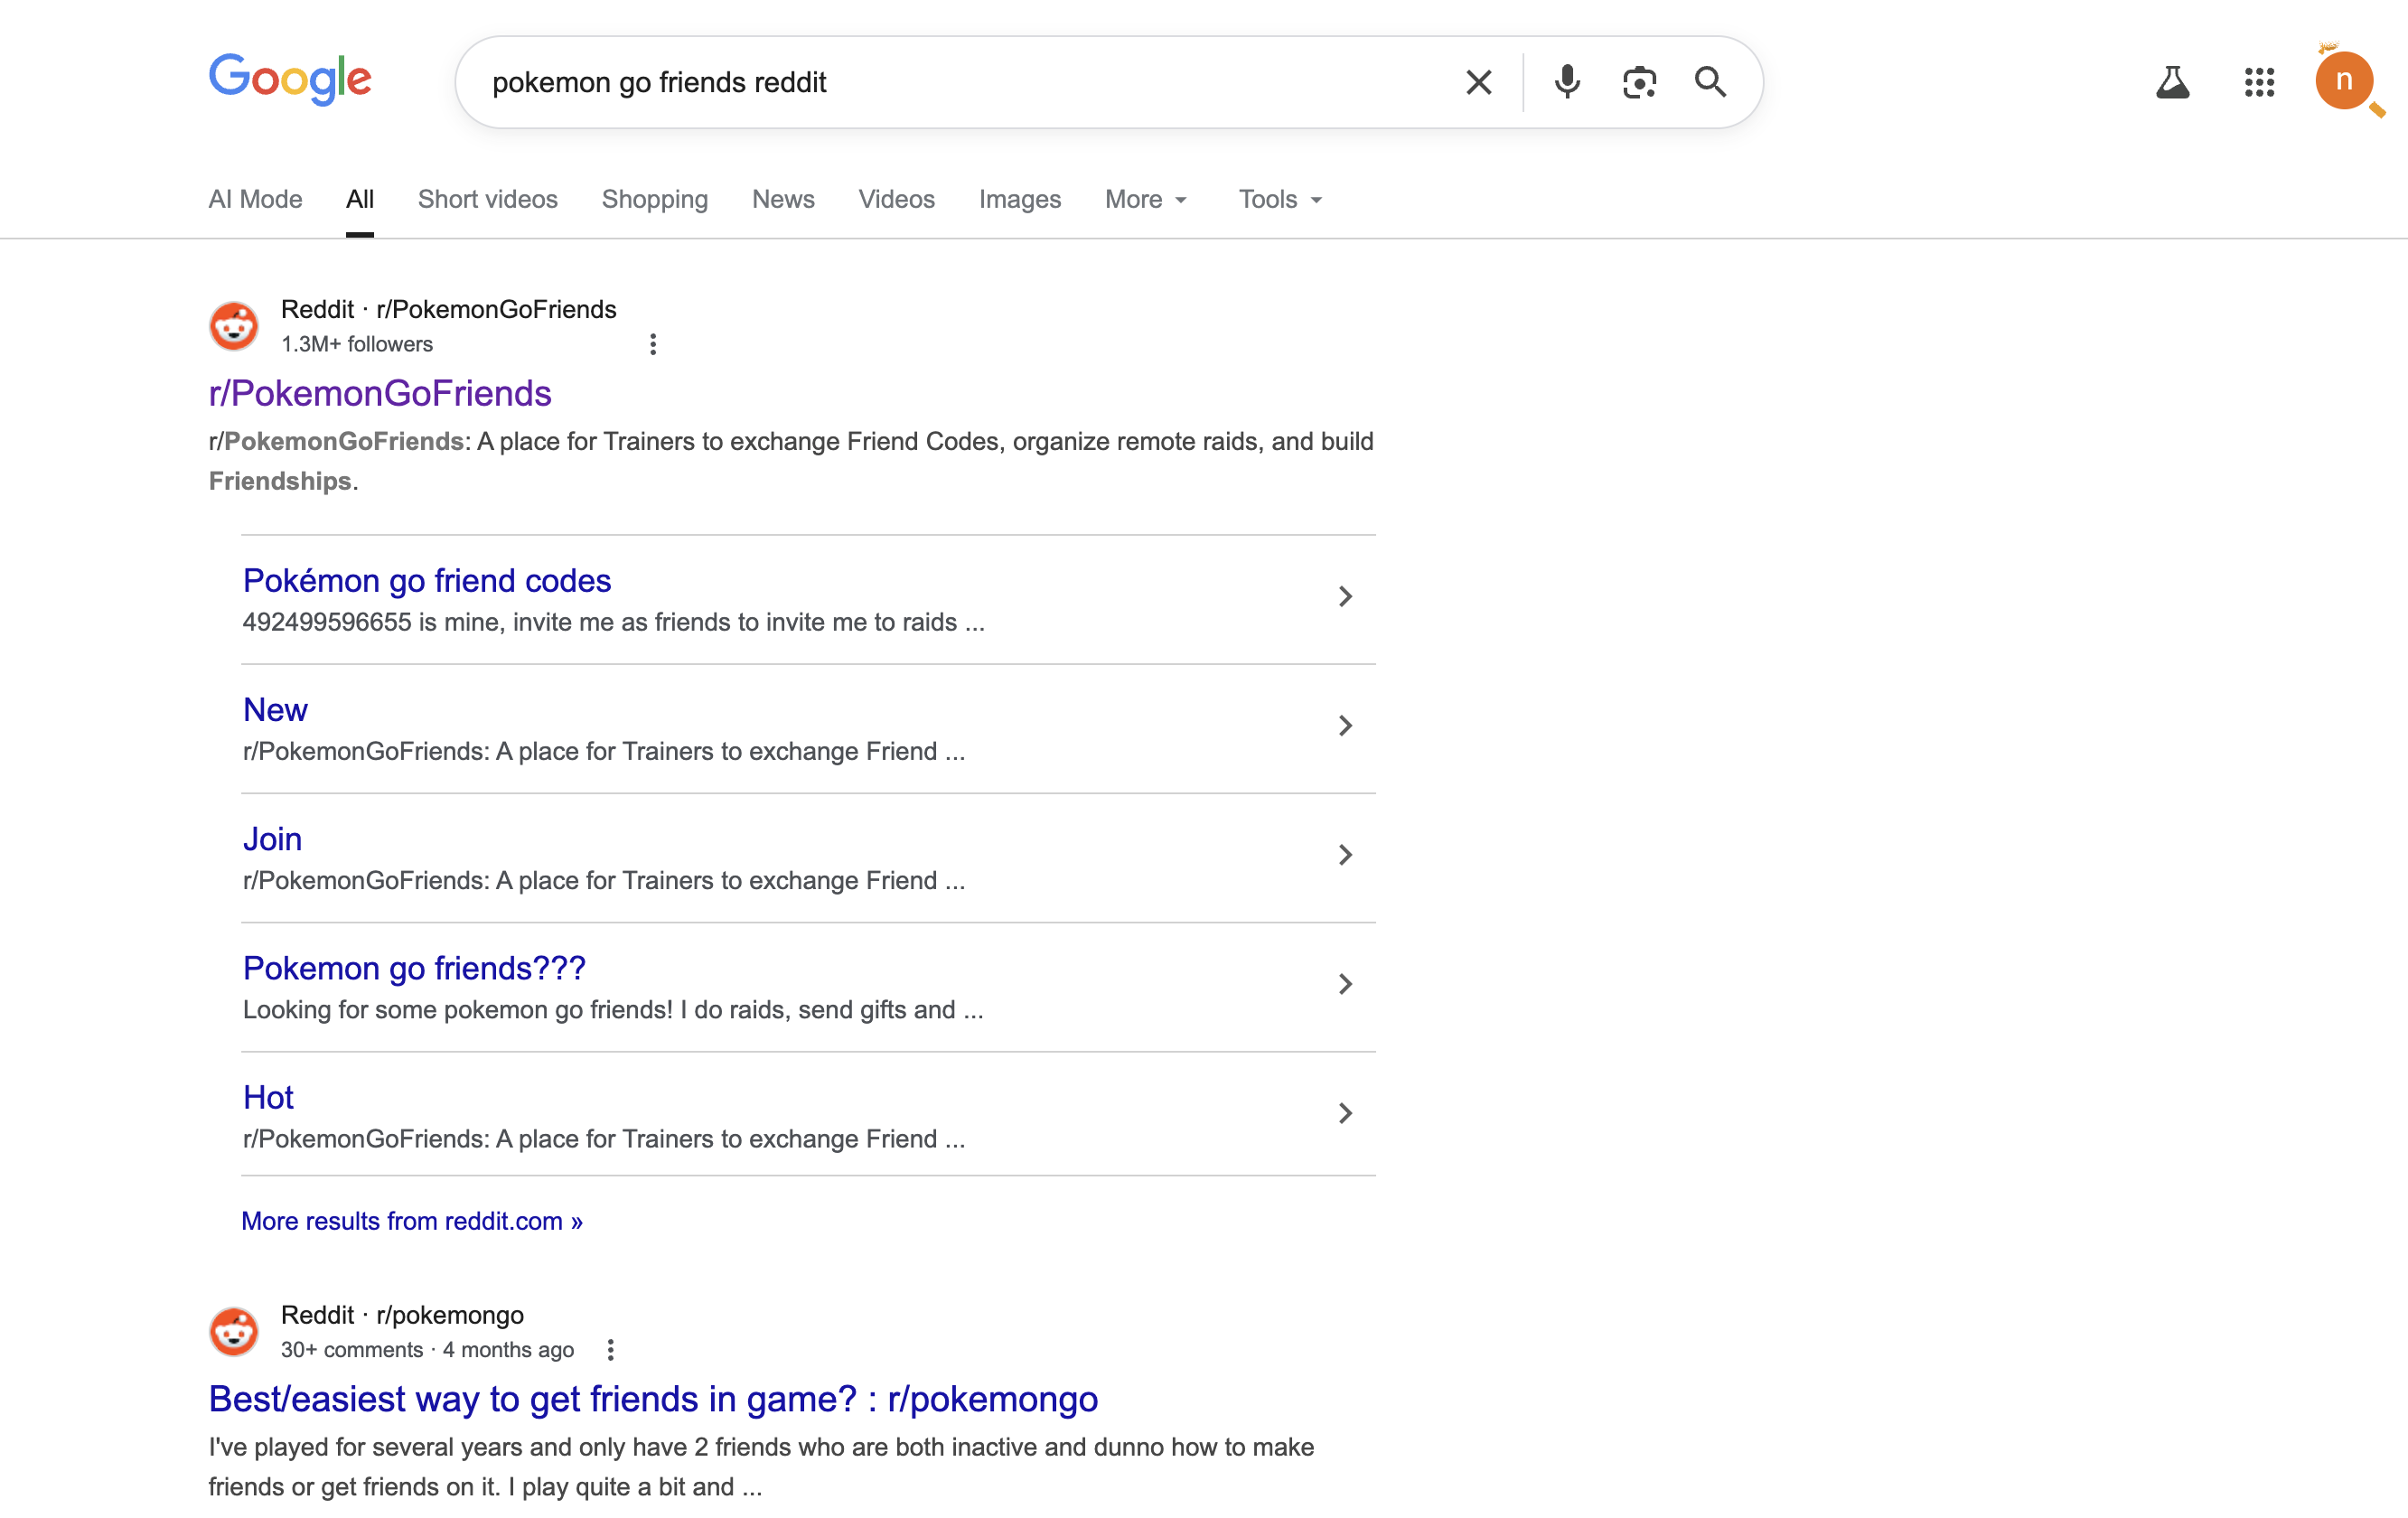Viewport: 2408px width, 1518px height.
Task: Click the Google logo
Action: pos(290,79)
